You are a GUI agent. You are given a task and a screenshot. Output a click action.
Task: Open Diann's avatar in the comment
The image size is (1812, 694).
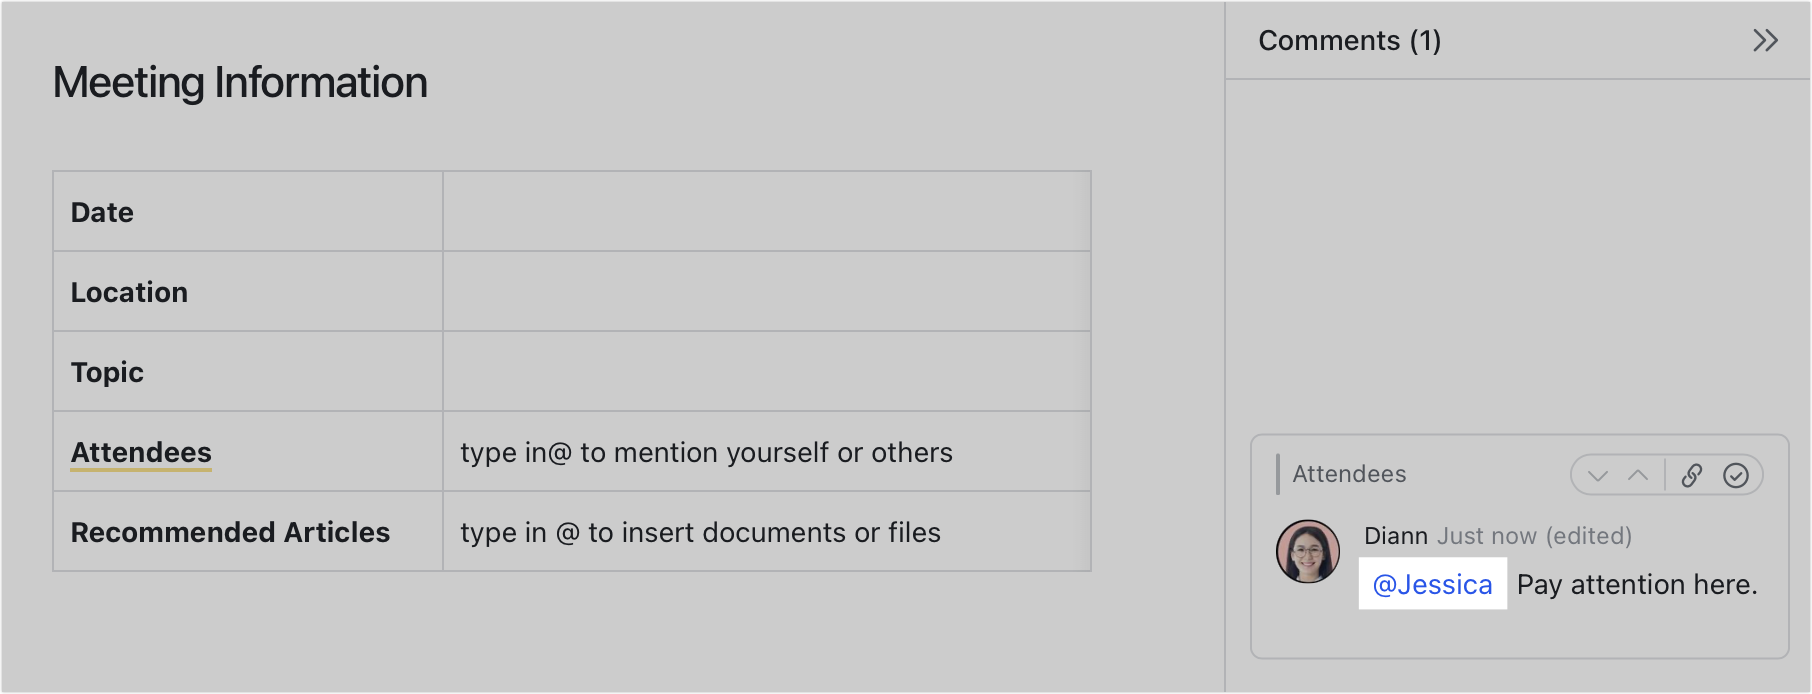point(1307,554)
